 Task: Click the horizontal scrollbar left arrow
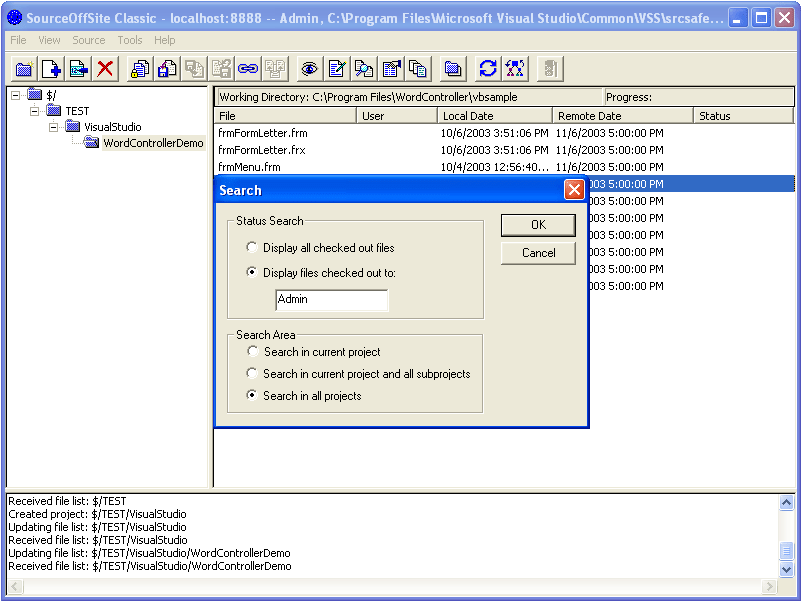coord(15,586)
